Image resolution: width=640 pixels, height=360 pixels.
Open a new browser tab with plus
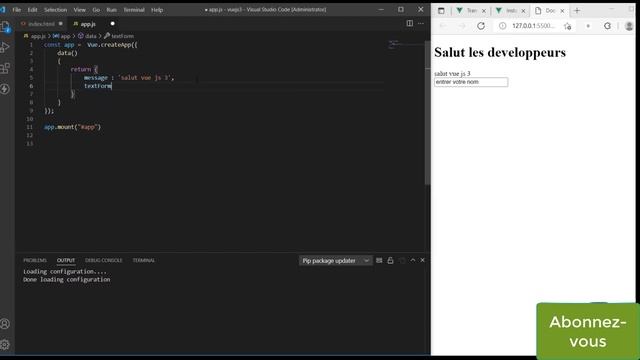tap(577, 11)
